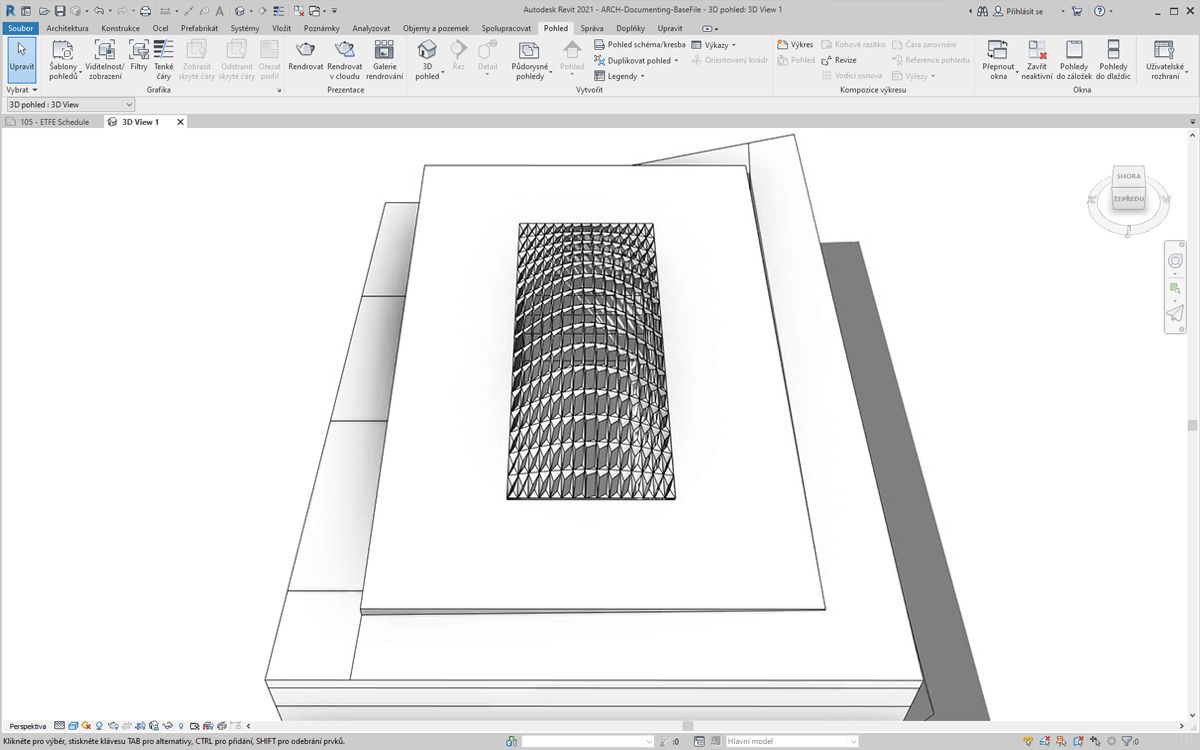Switch to the Poznámky ribbon tab
This screenshot has width=1200, height=750.
(322, 28)
